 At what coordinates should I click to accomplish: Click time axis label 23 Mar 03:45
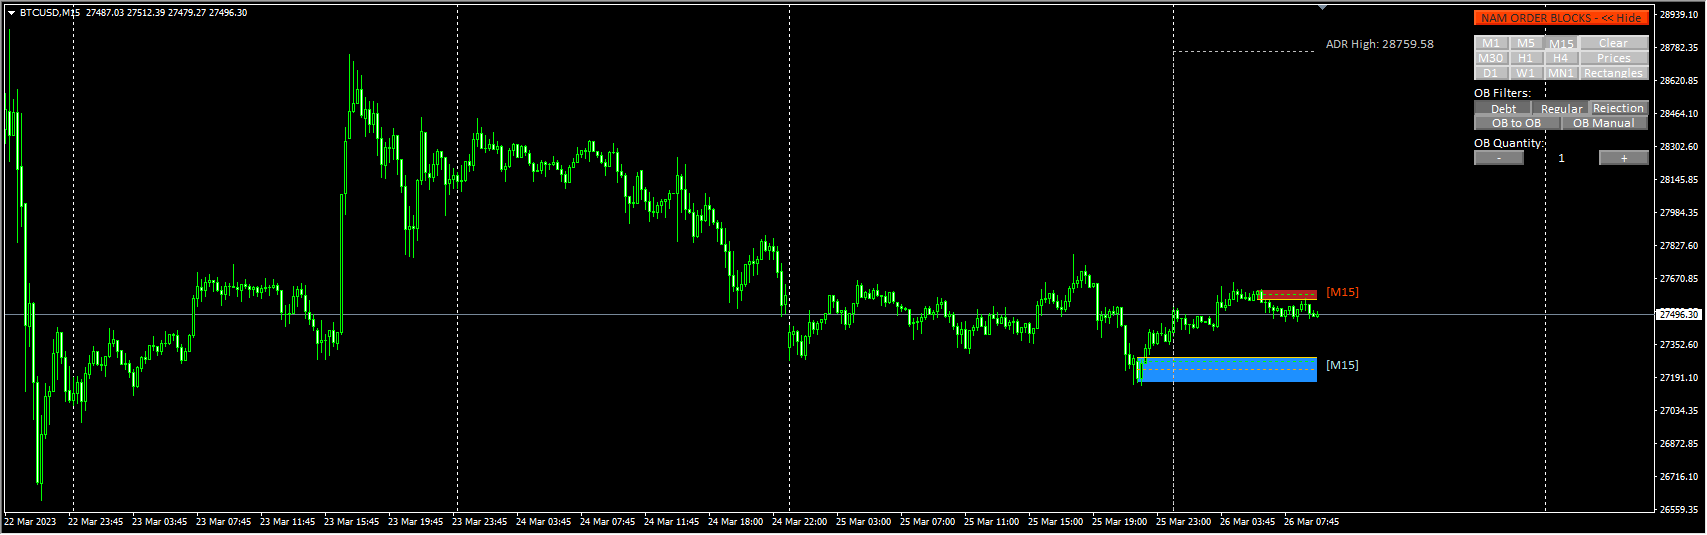coord(160,522)
